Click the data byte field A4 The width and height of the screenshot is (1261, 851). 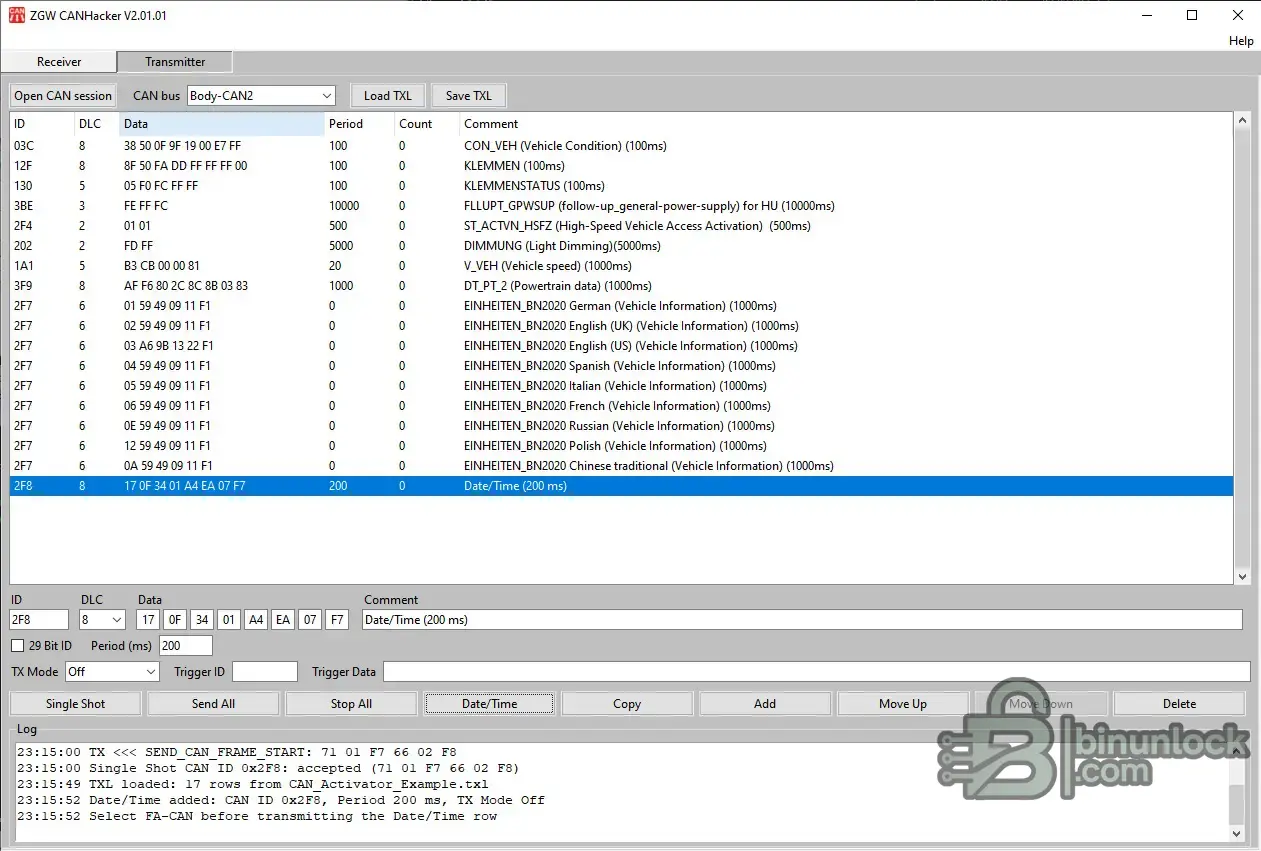(256, 620)
